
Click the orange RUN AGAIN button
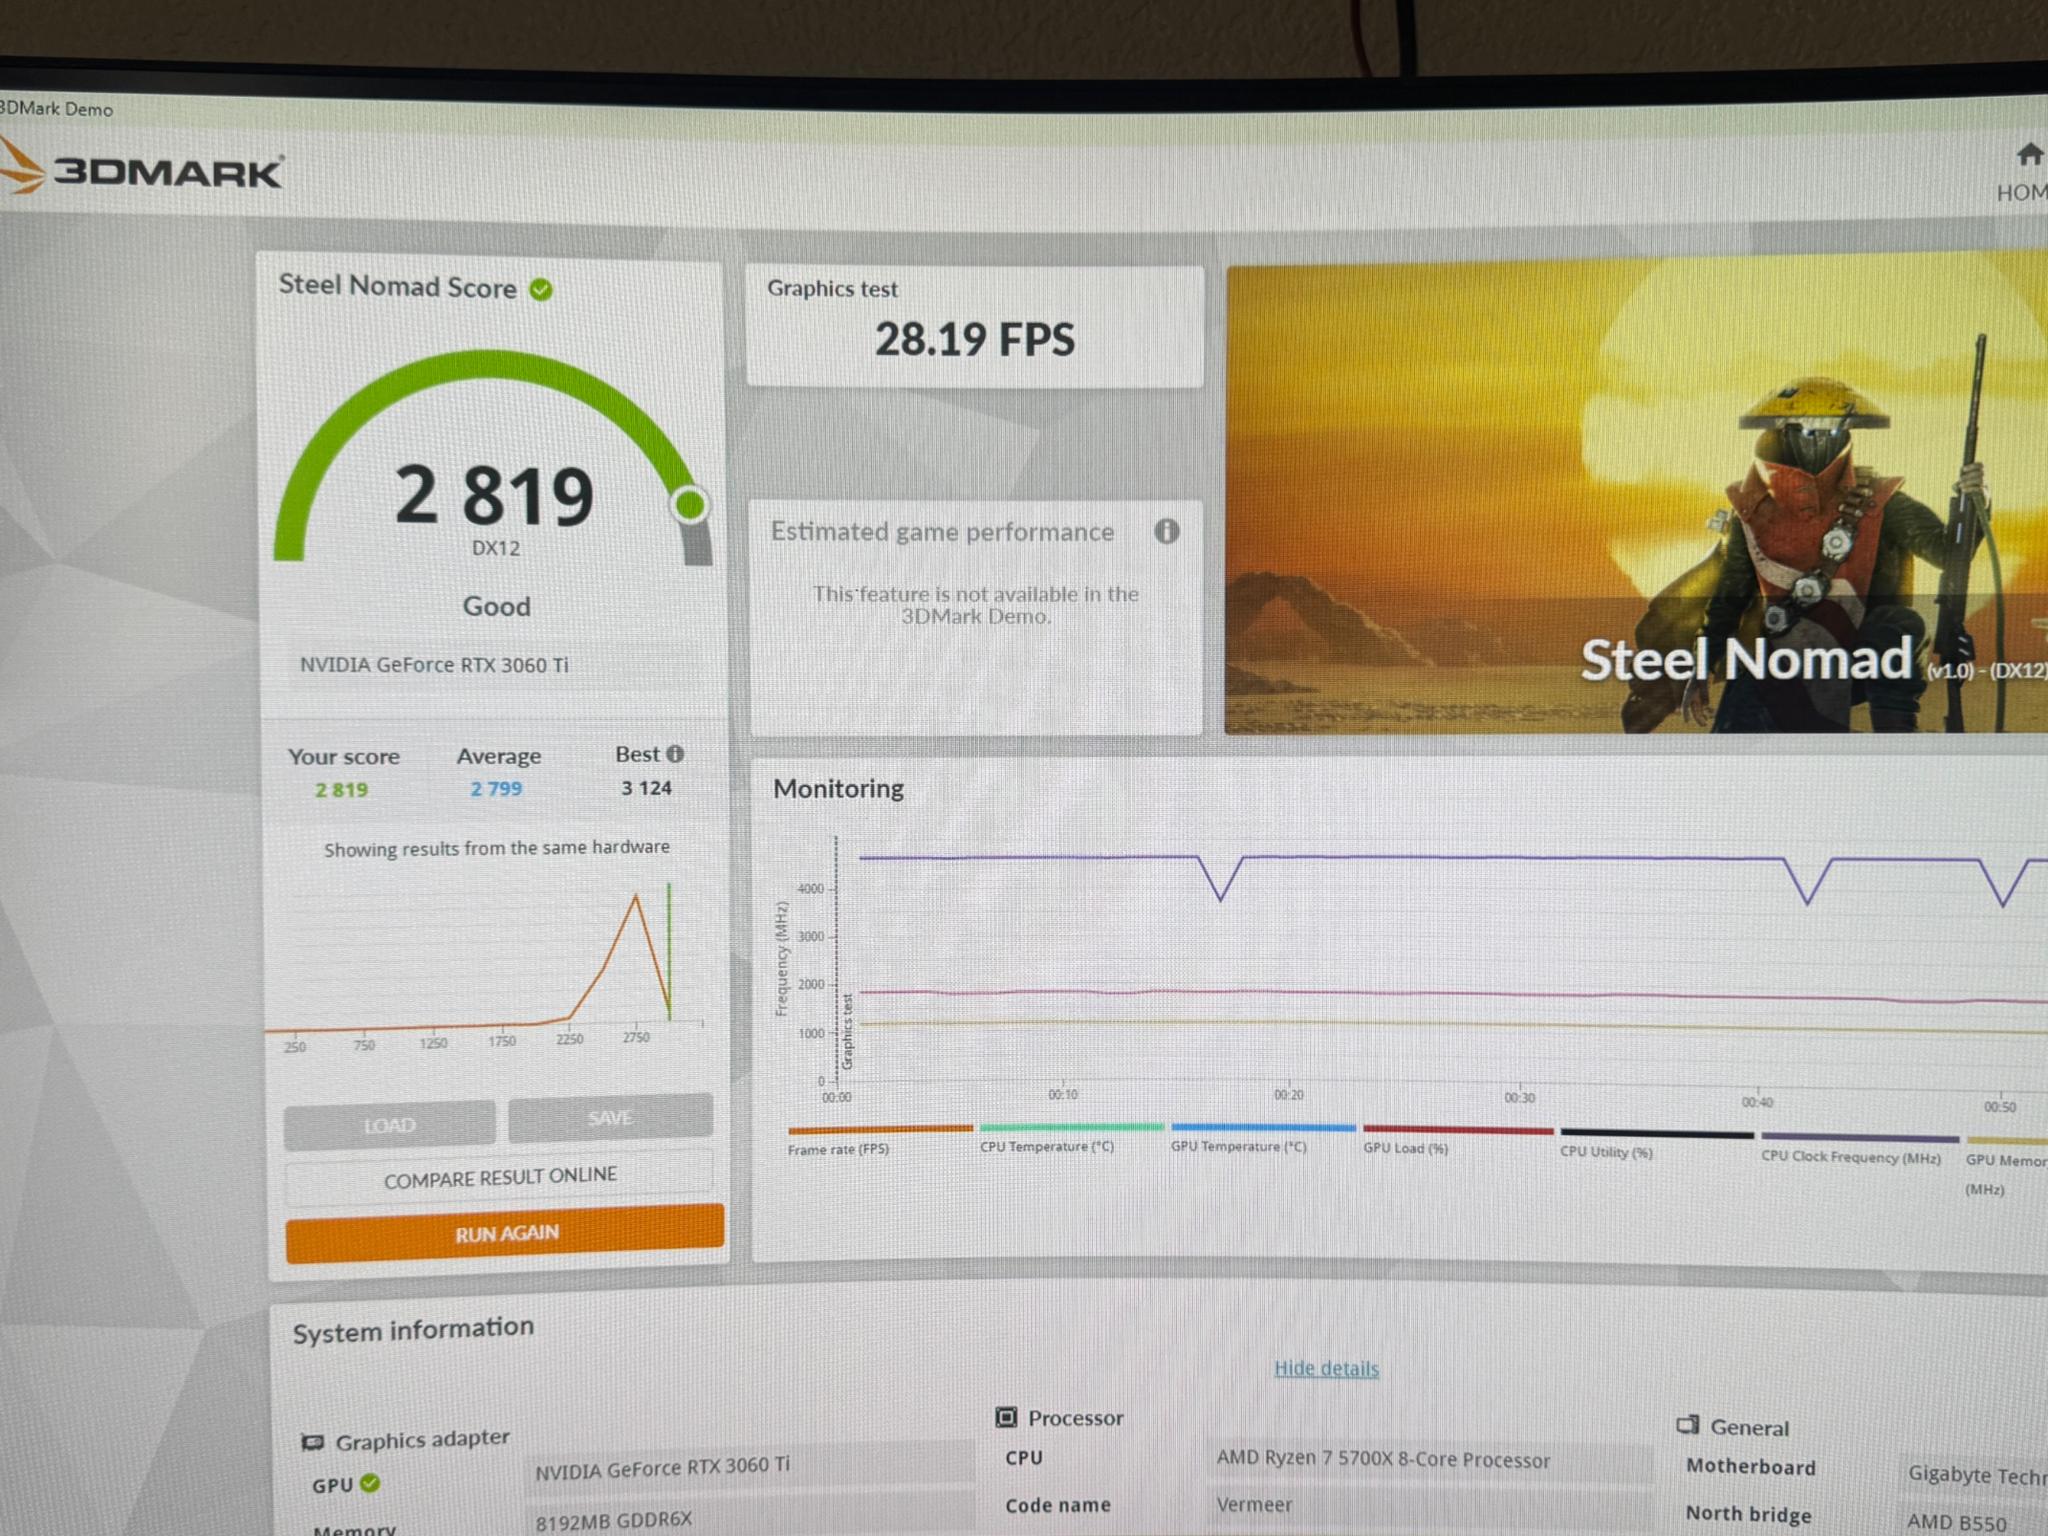(x=505, y=1233)
